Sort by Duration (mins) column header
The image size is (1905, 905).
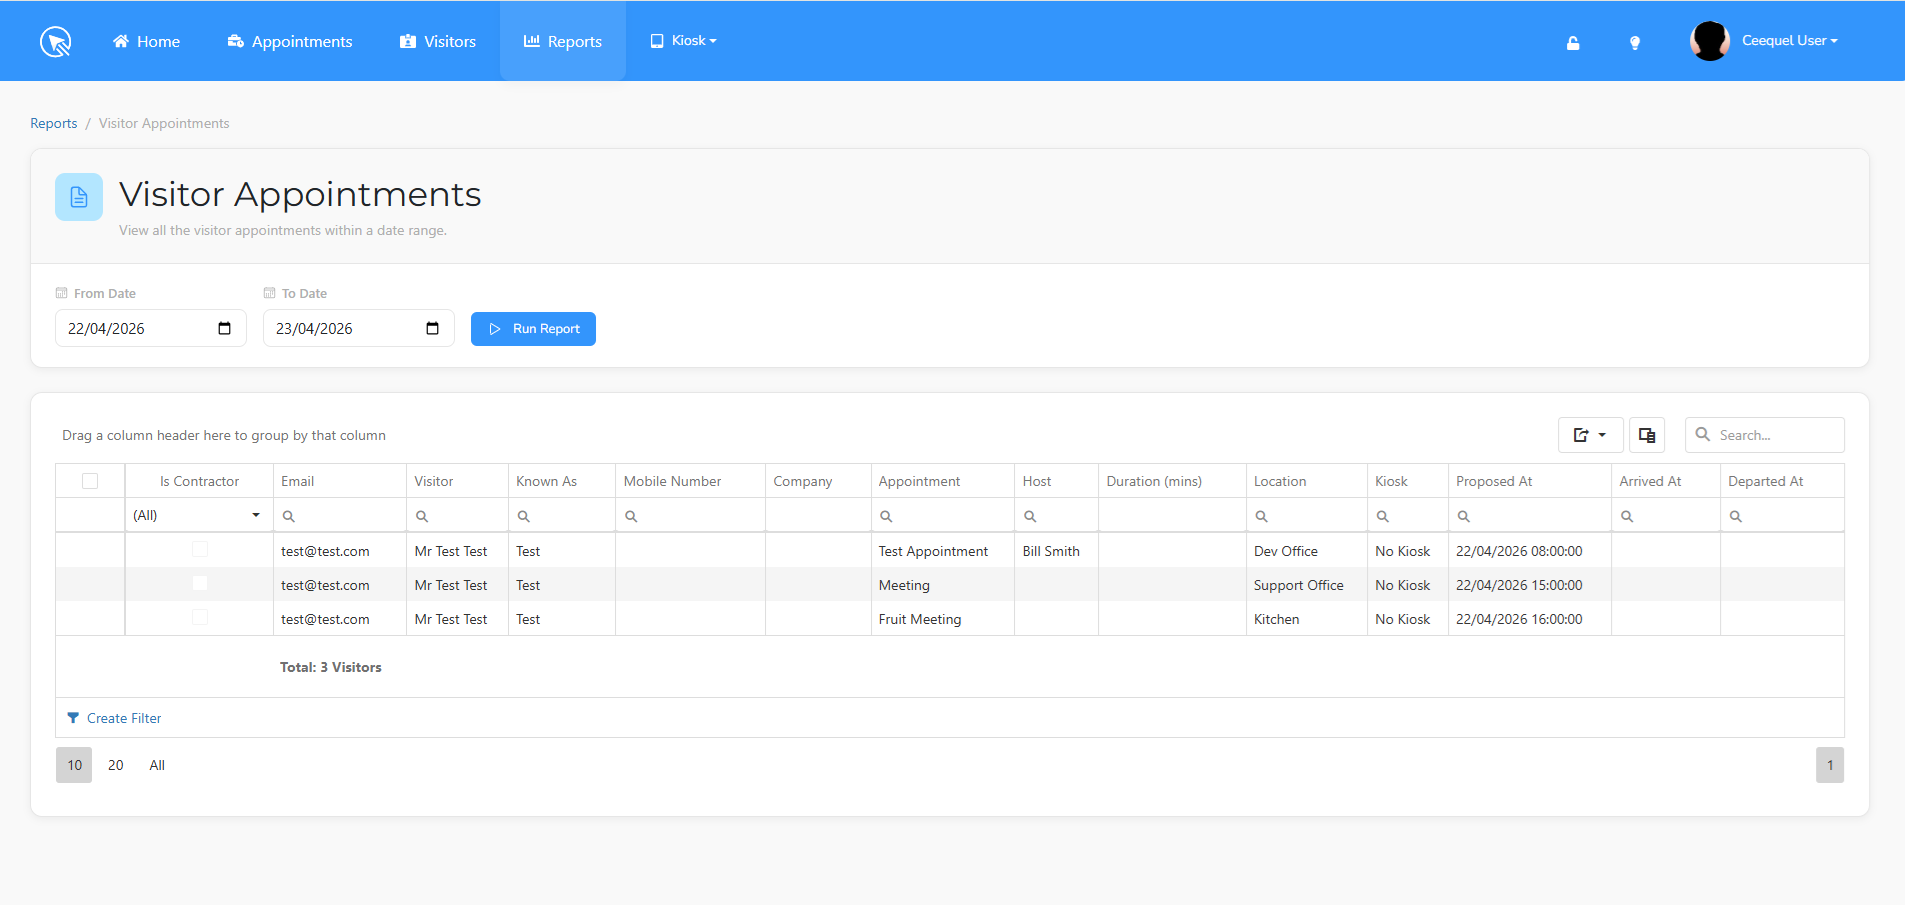[x=1172, y=481]
